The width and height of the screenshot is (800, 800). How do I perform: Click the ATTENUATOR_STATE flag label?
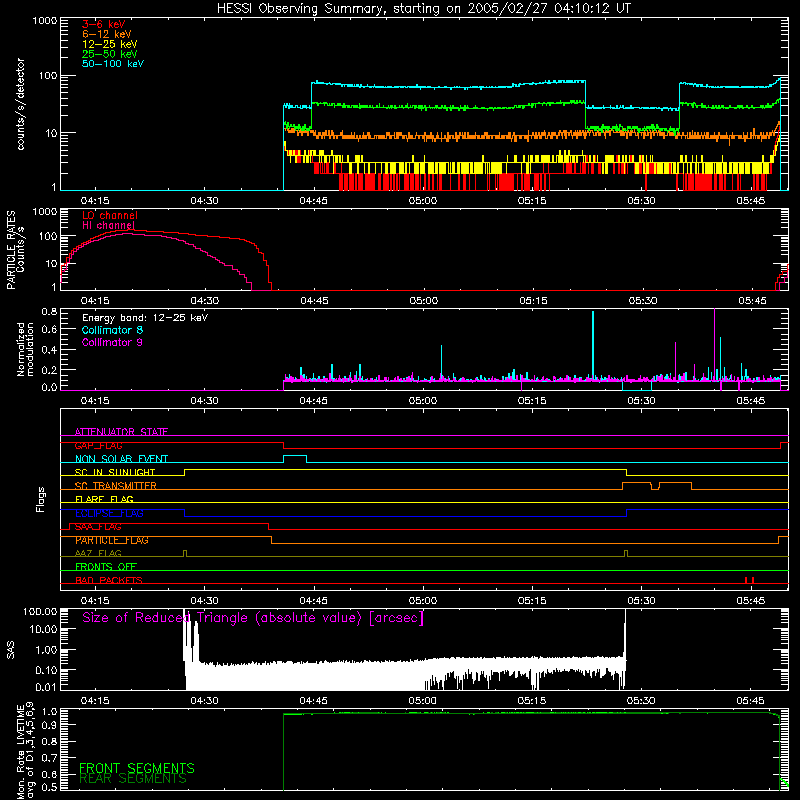121,432
